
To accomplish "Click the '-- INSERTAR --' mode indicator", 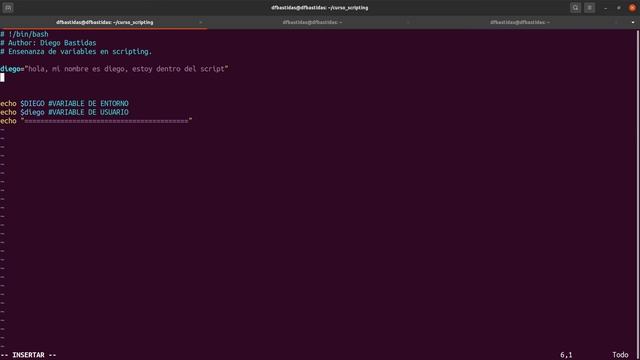I will (28, 355).
